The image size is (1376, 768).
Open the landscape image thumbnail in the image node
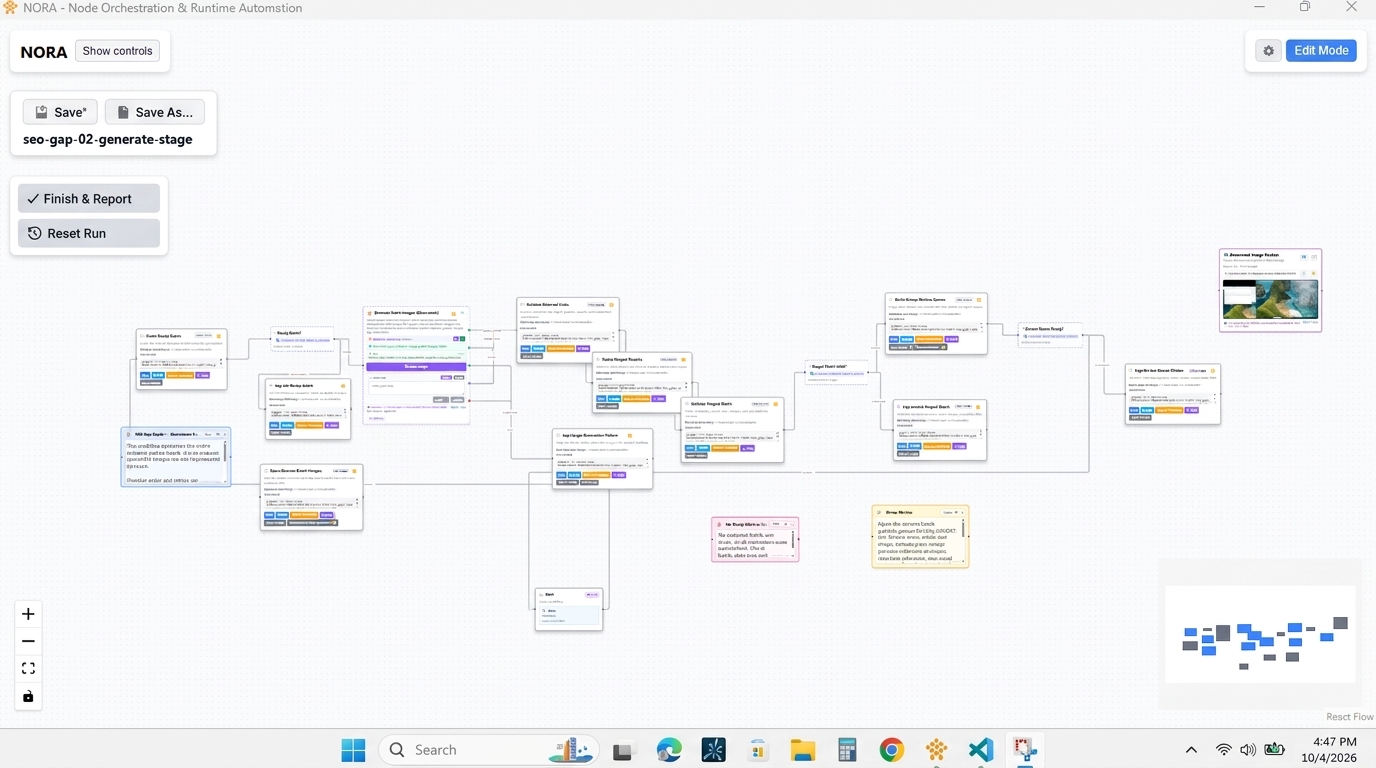click(x=1270, y=299)
